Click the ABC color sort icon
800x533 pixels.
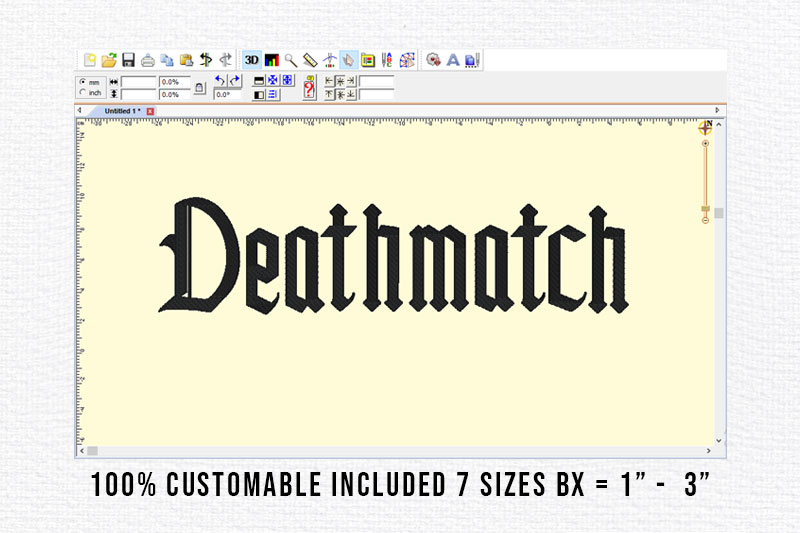coord(387,60)
